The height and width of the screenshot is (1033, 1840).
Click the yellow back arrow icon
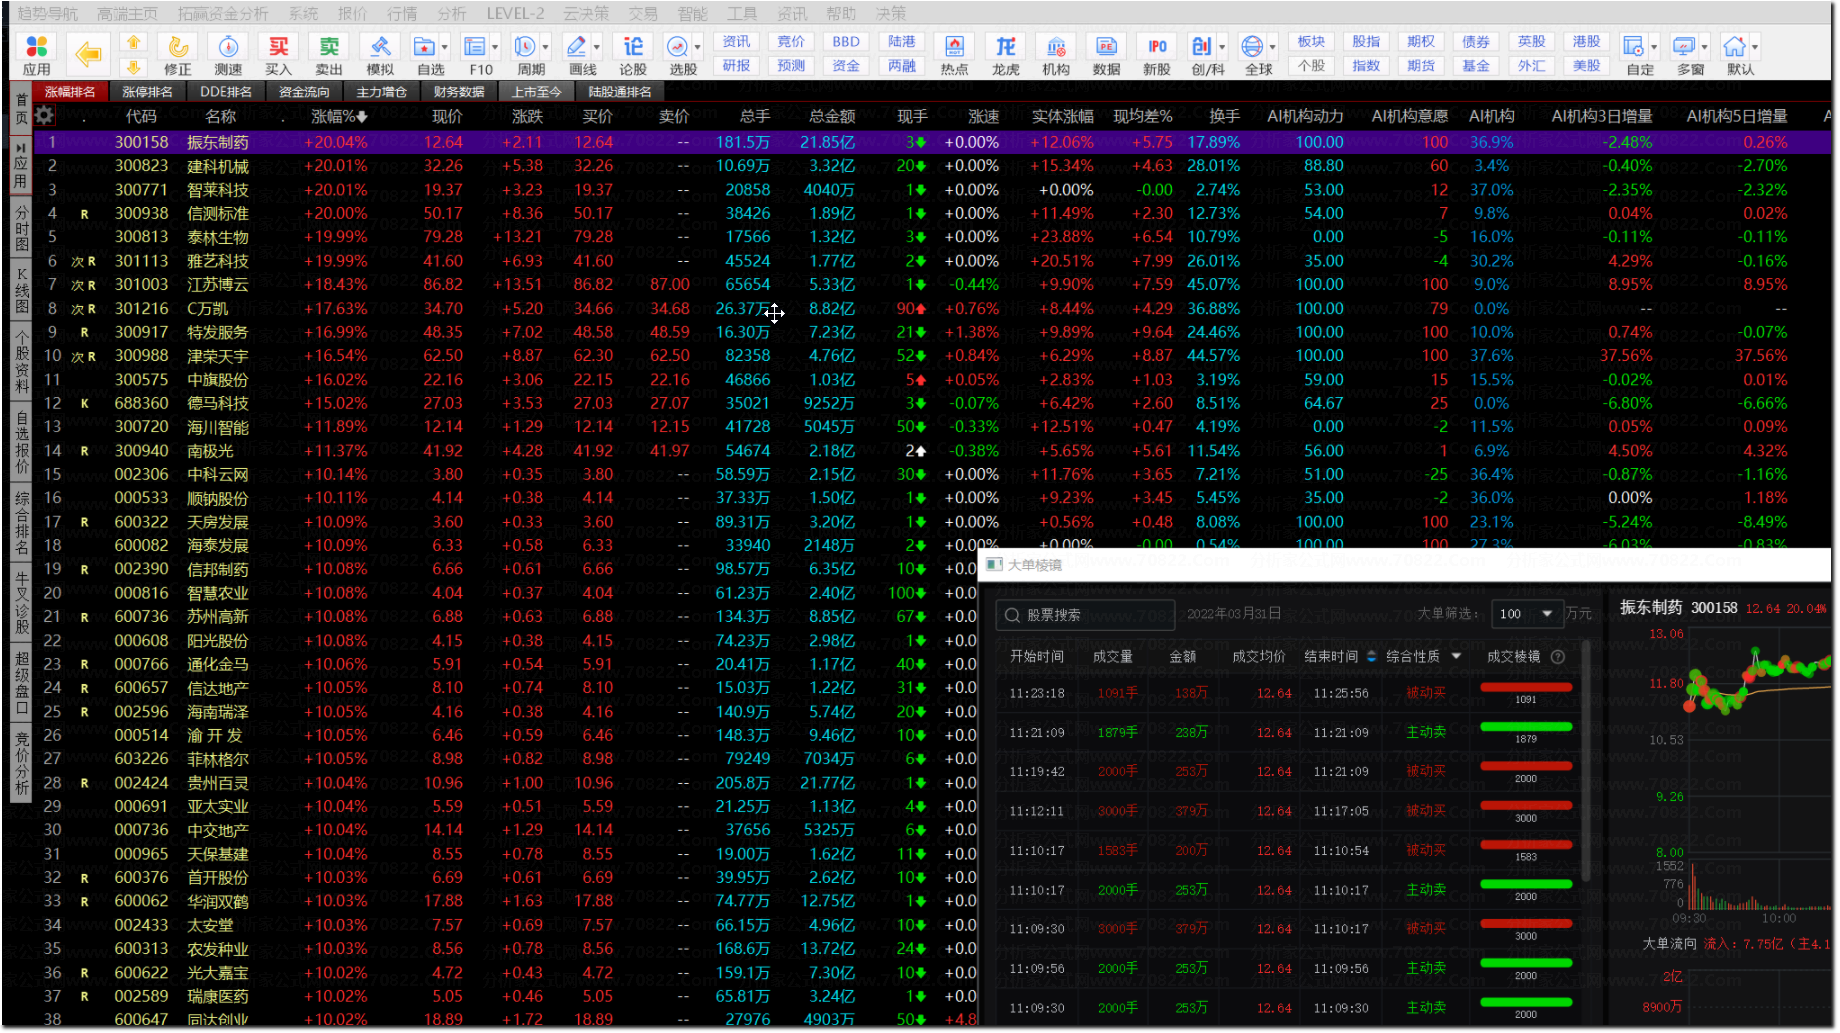89,54
